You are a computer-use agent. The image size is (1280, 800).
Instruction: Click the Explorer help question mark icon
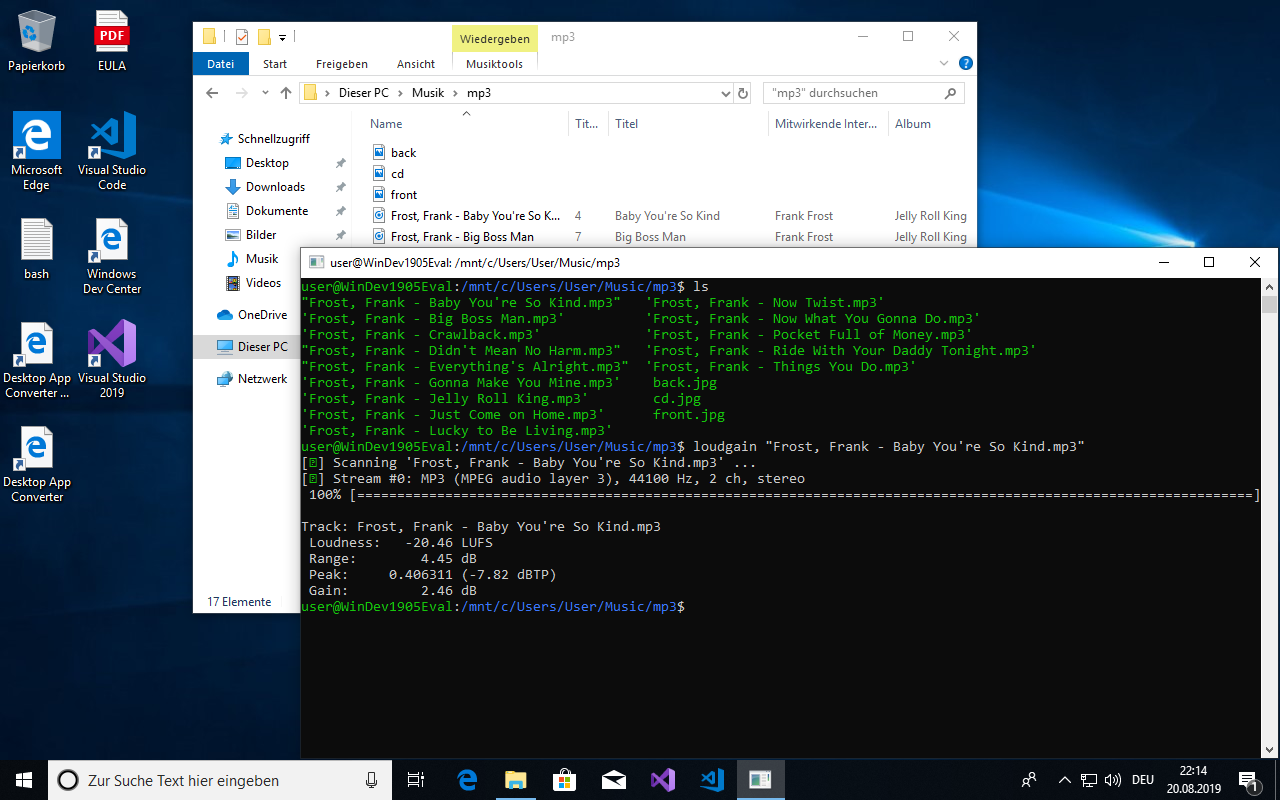966,63
